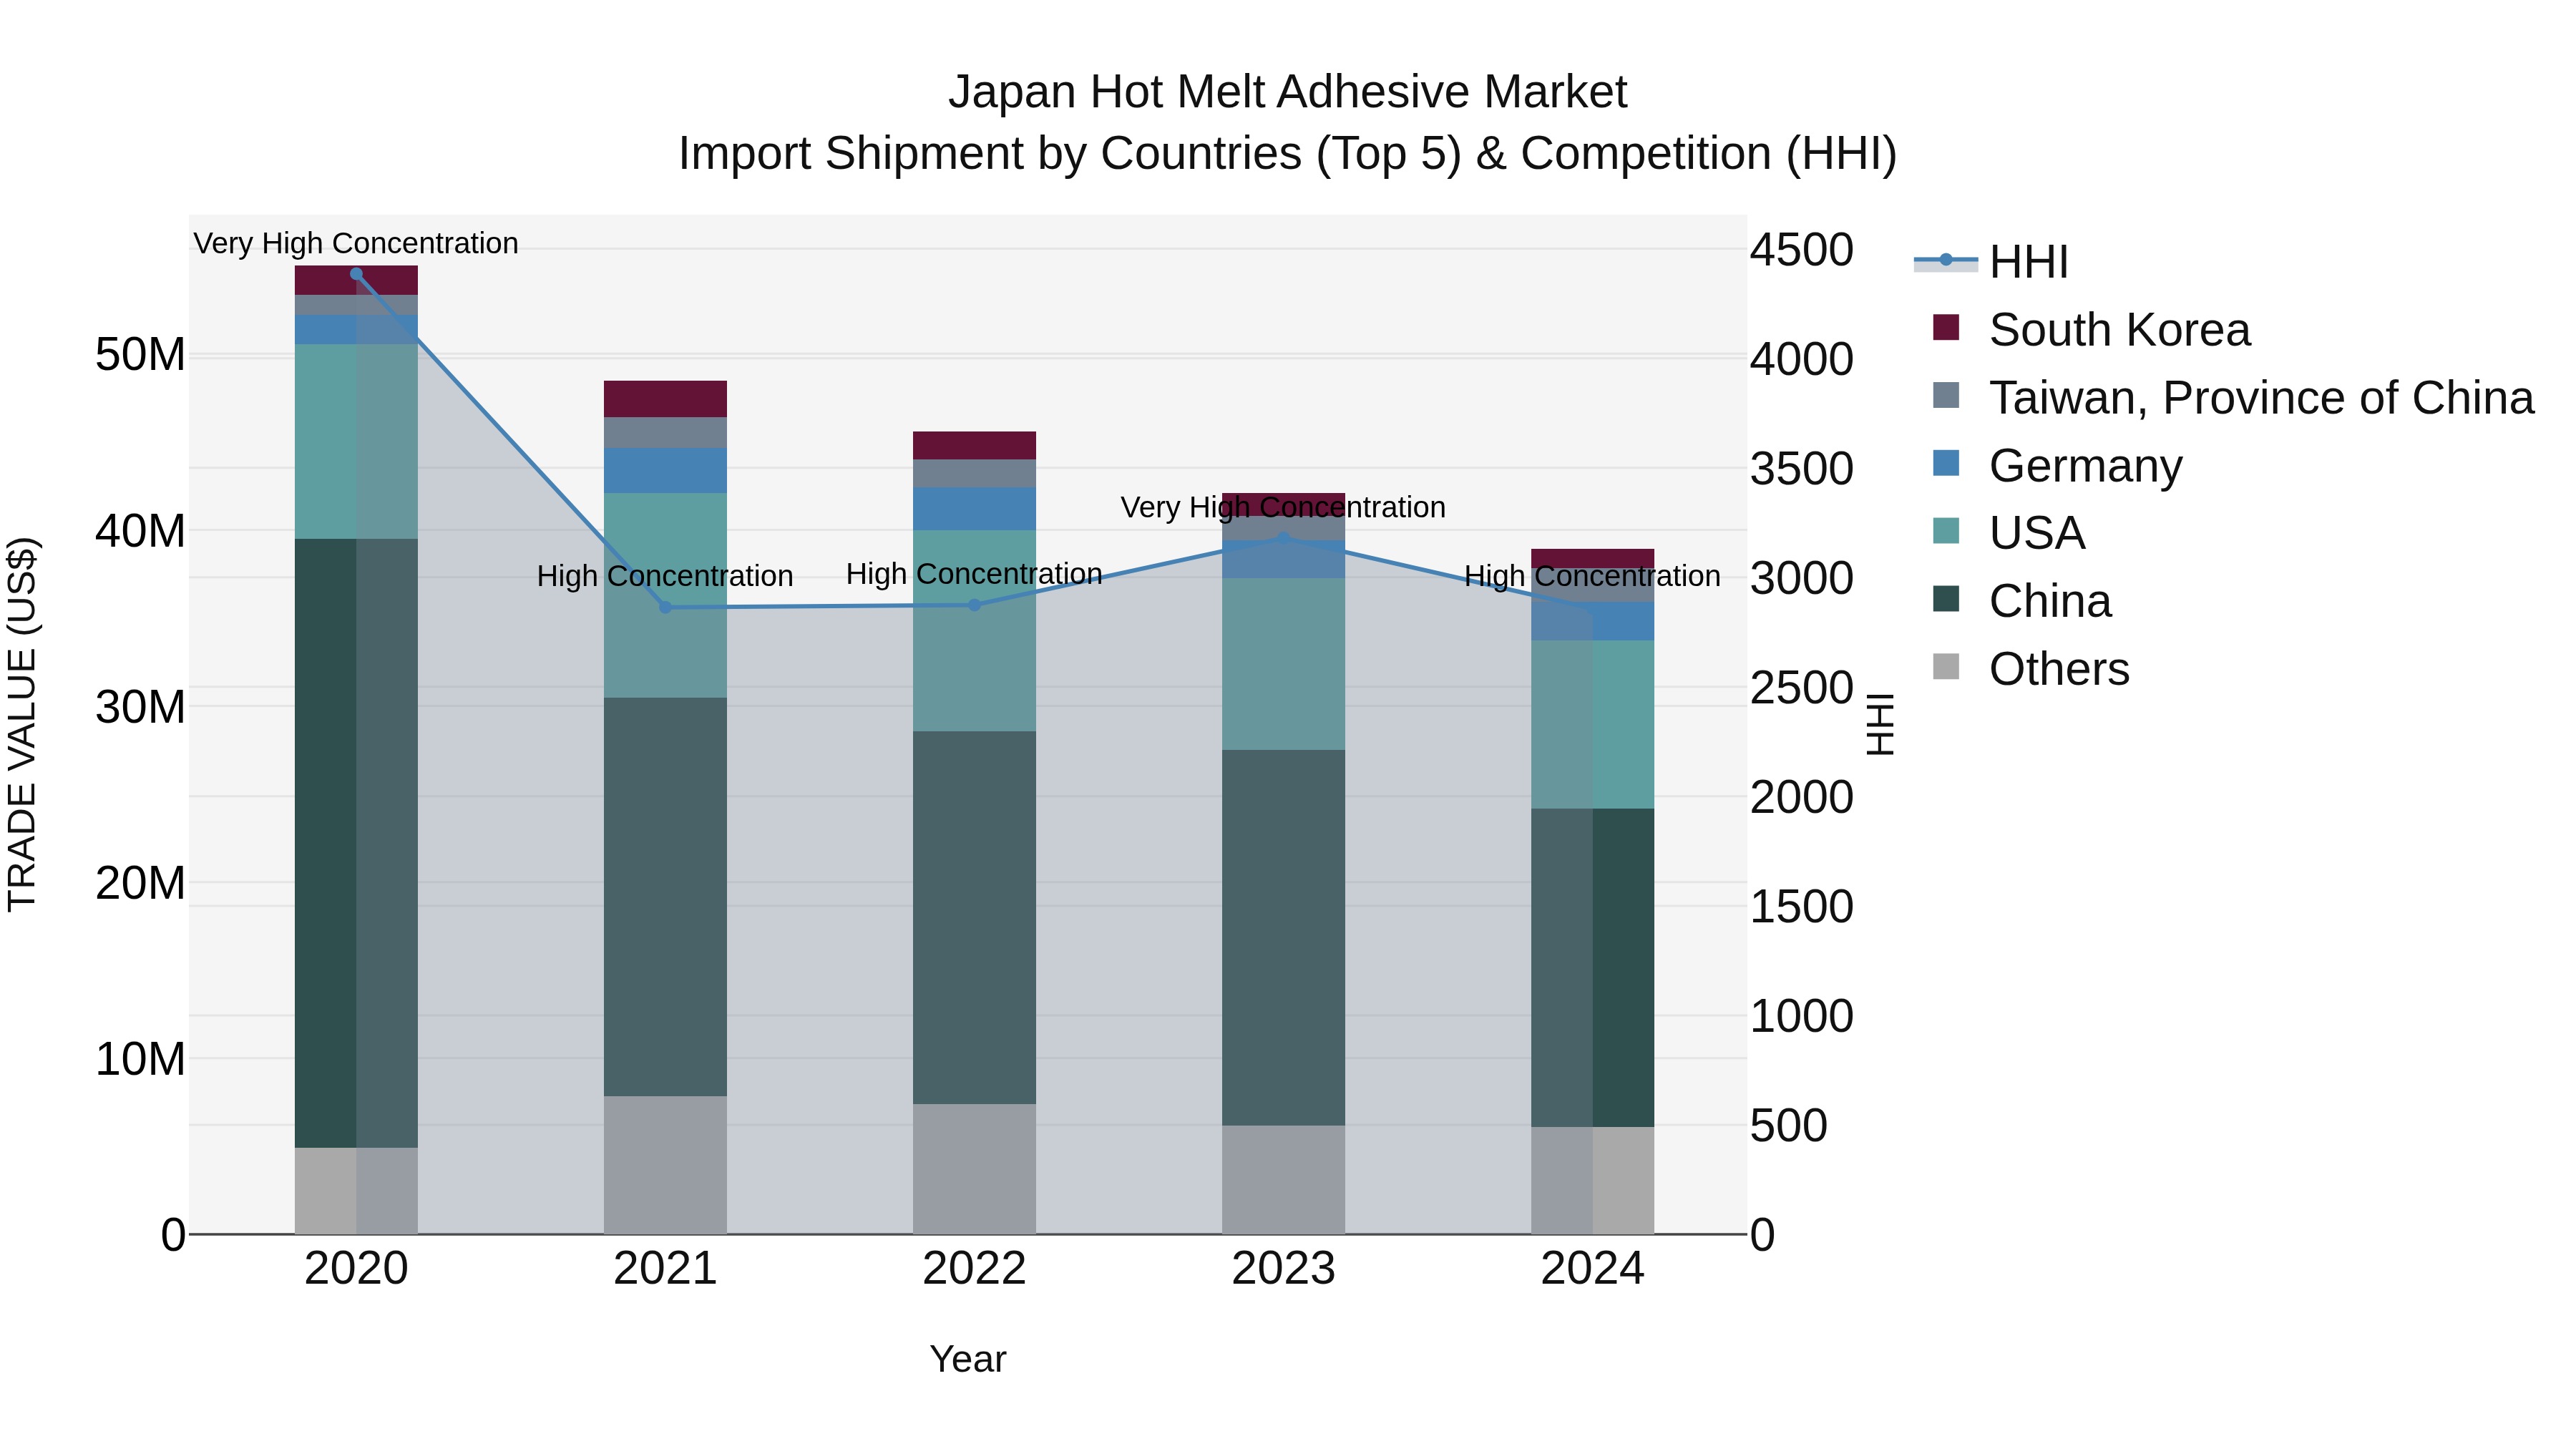2576x1449 pixels.
Task: Click the TRADE VALUE (US$) axis title
Action: pyautogui.click(x=22, y=724)
